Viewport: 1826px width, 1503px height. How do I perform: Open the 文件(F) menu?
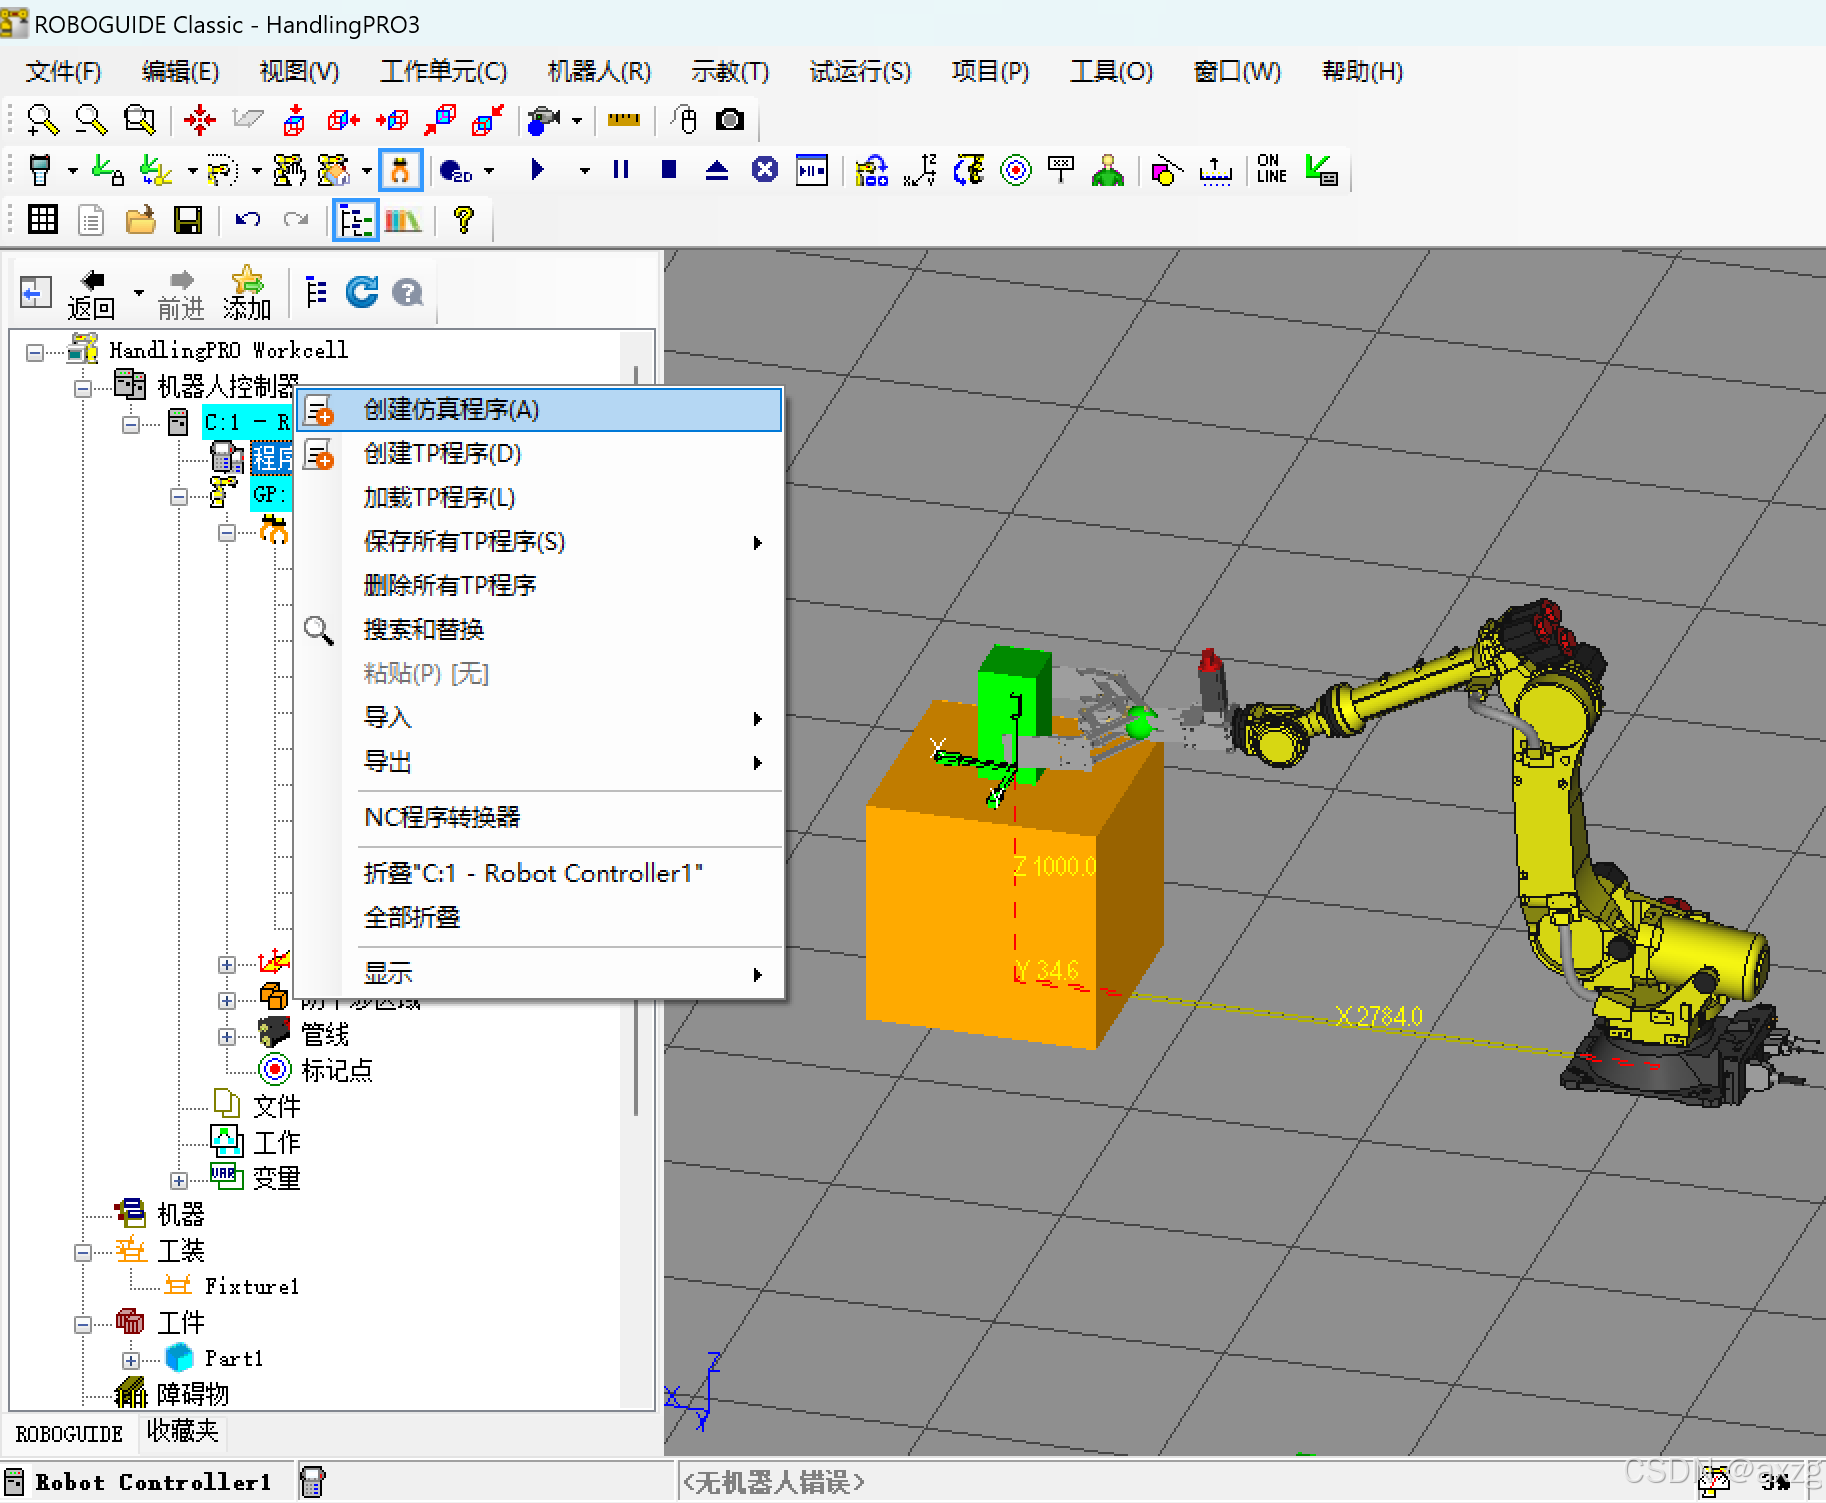tap(63, 72)
